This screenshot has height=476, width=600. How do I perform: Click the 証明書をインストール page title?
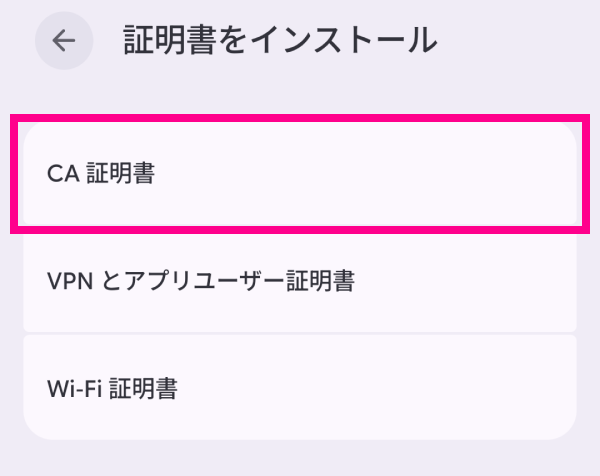(280, 40)
